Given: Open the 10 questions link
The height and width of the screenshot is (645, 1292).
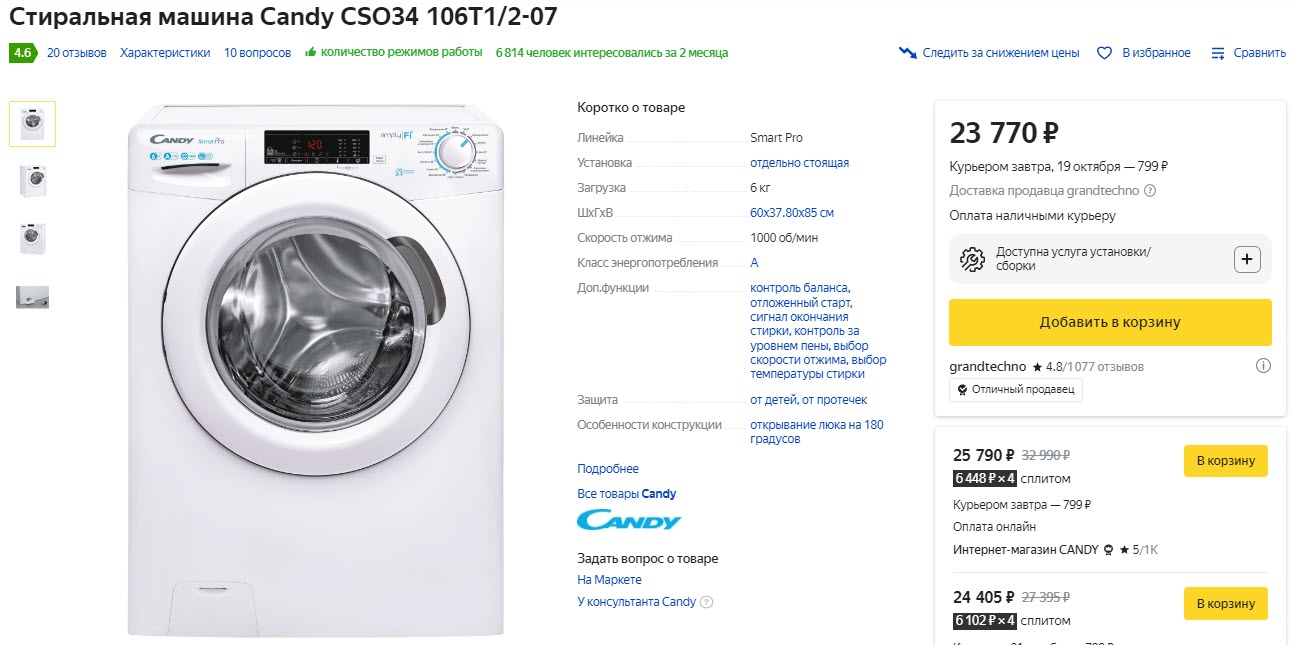Looking at the screenshot, I should (257, 53).
